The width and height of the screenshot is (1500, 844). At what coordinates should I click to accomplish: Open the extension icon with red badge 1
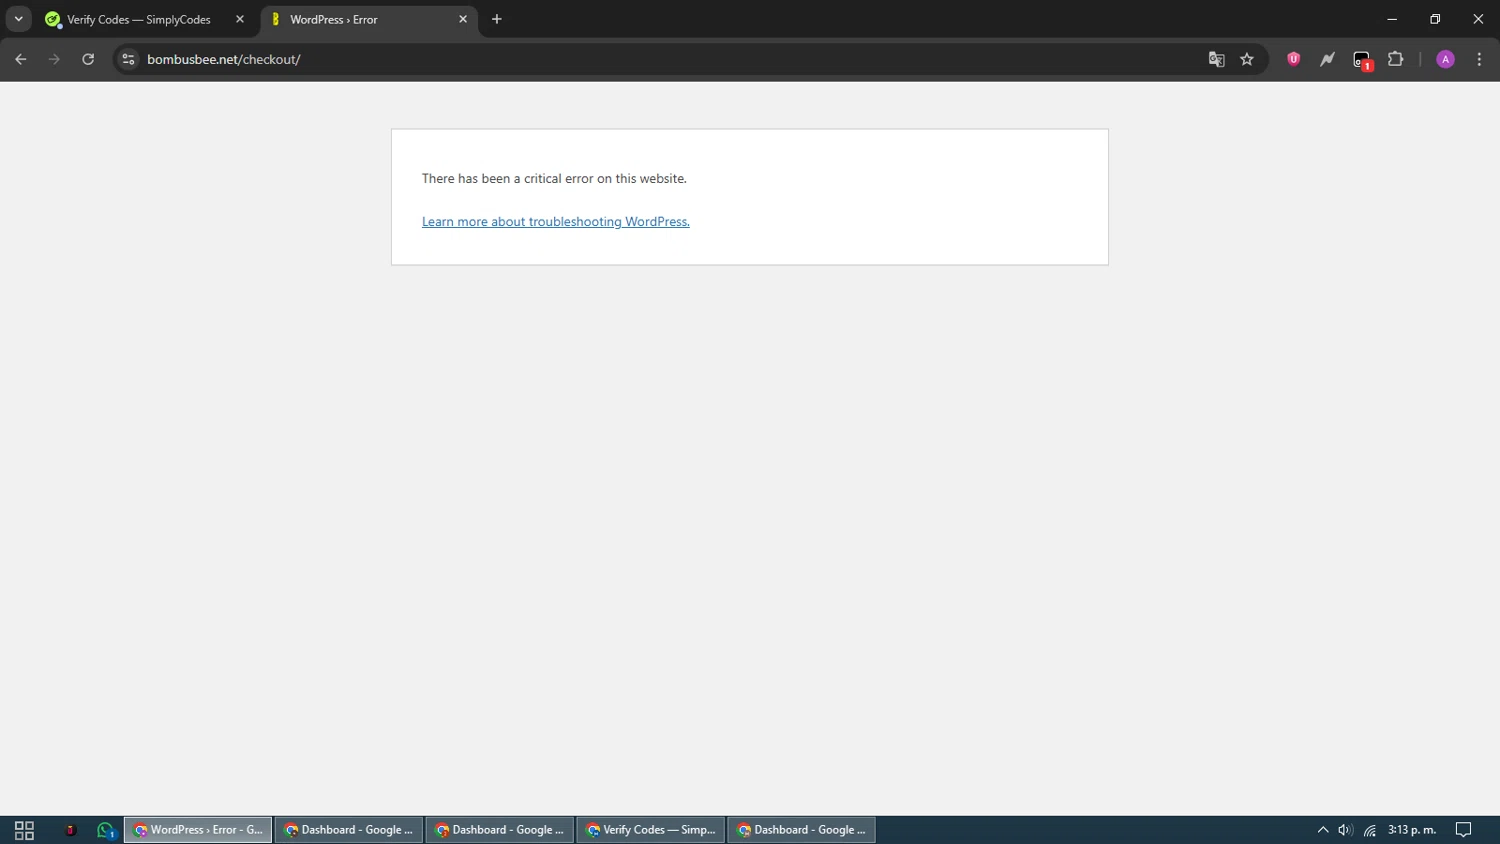(1362, 60)
